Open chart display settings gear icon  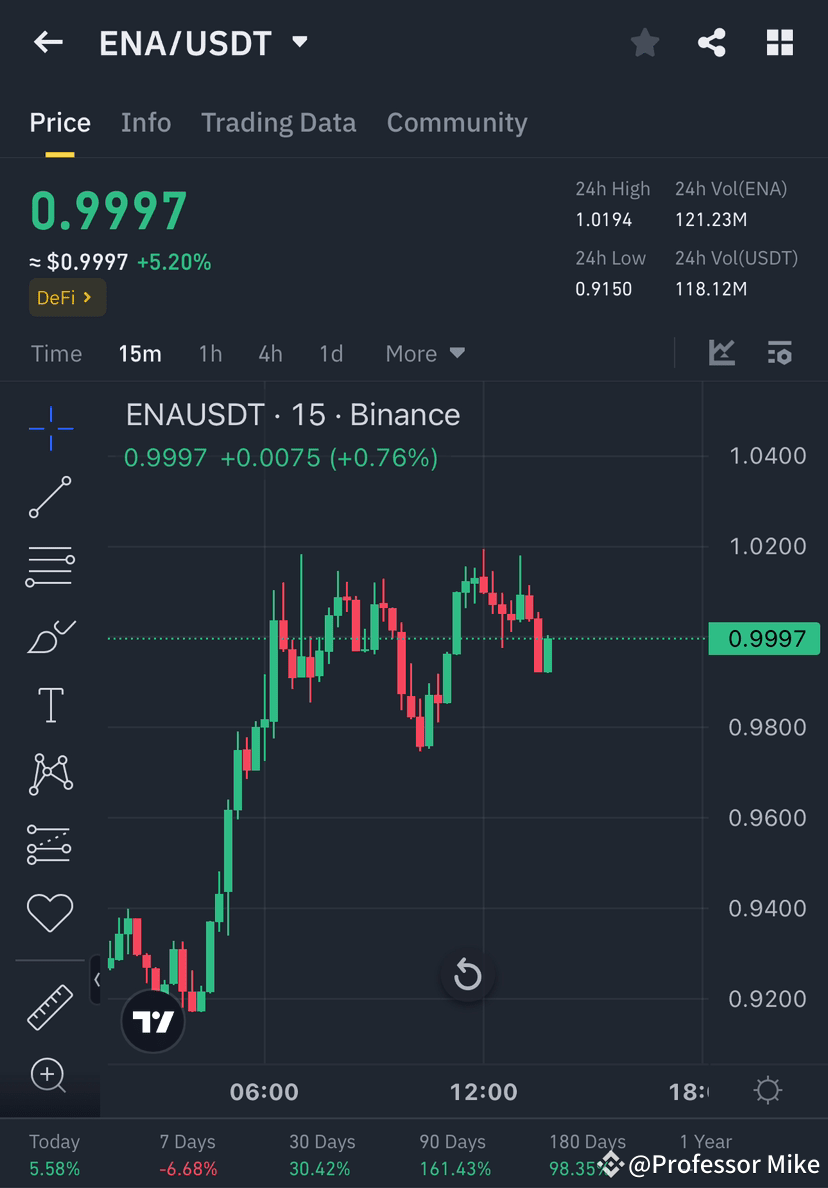[779, 352]
